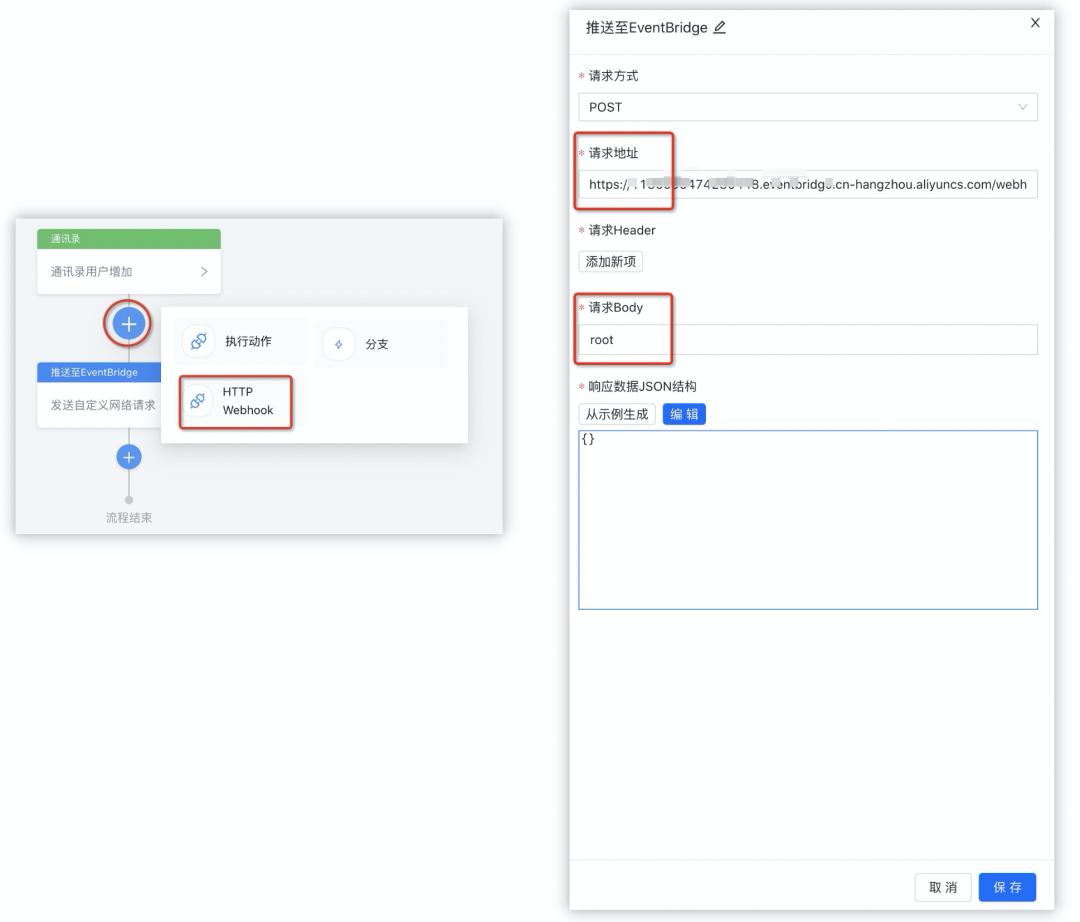The width and height of the screenshot is (1080, 922).
Task: Choose the 分支 option
Action: [x=380, y=344]
